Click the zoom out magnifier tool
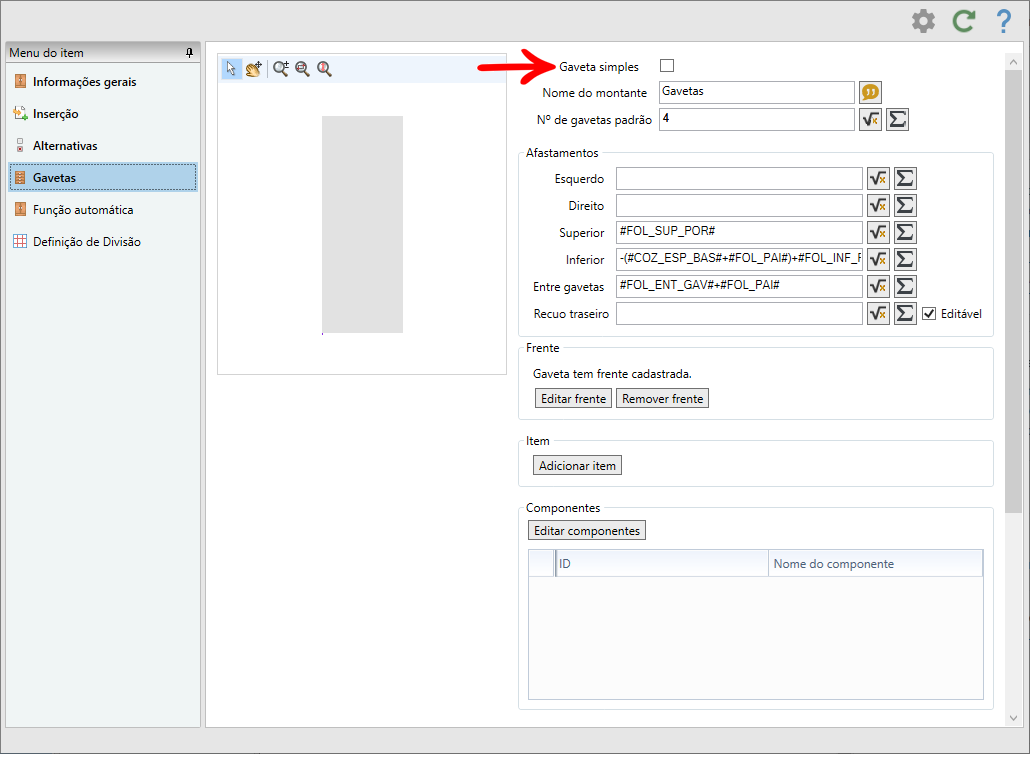Image resolution: width=1035 pixels, height=768 pixels. 303,69
